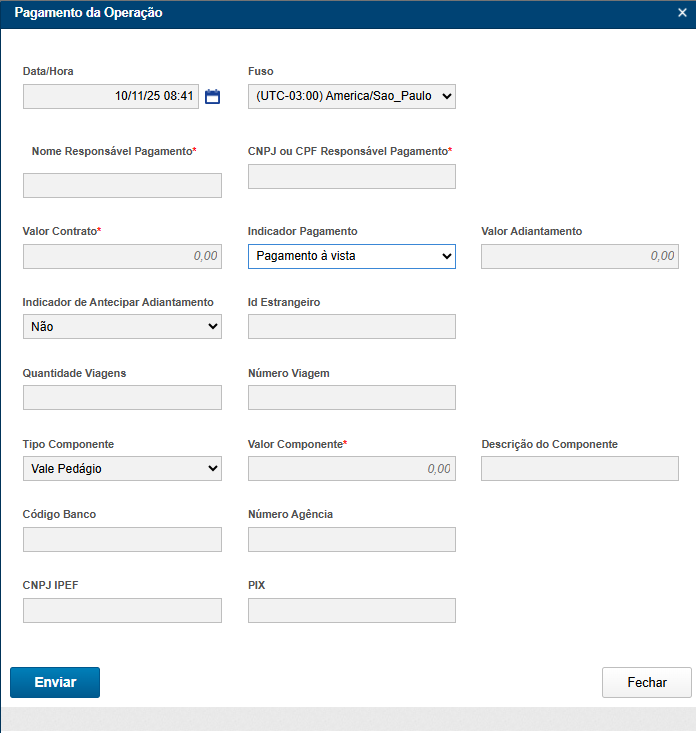This screenshot has width=696, height=733.
Task: Click the Data/Hora input field
Action: [x=110, y=96]
